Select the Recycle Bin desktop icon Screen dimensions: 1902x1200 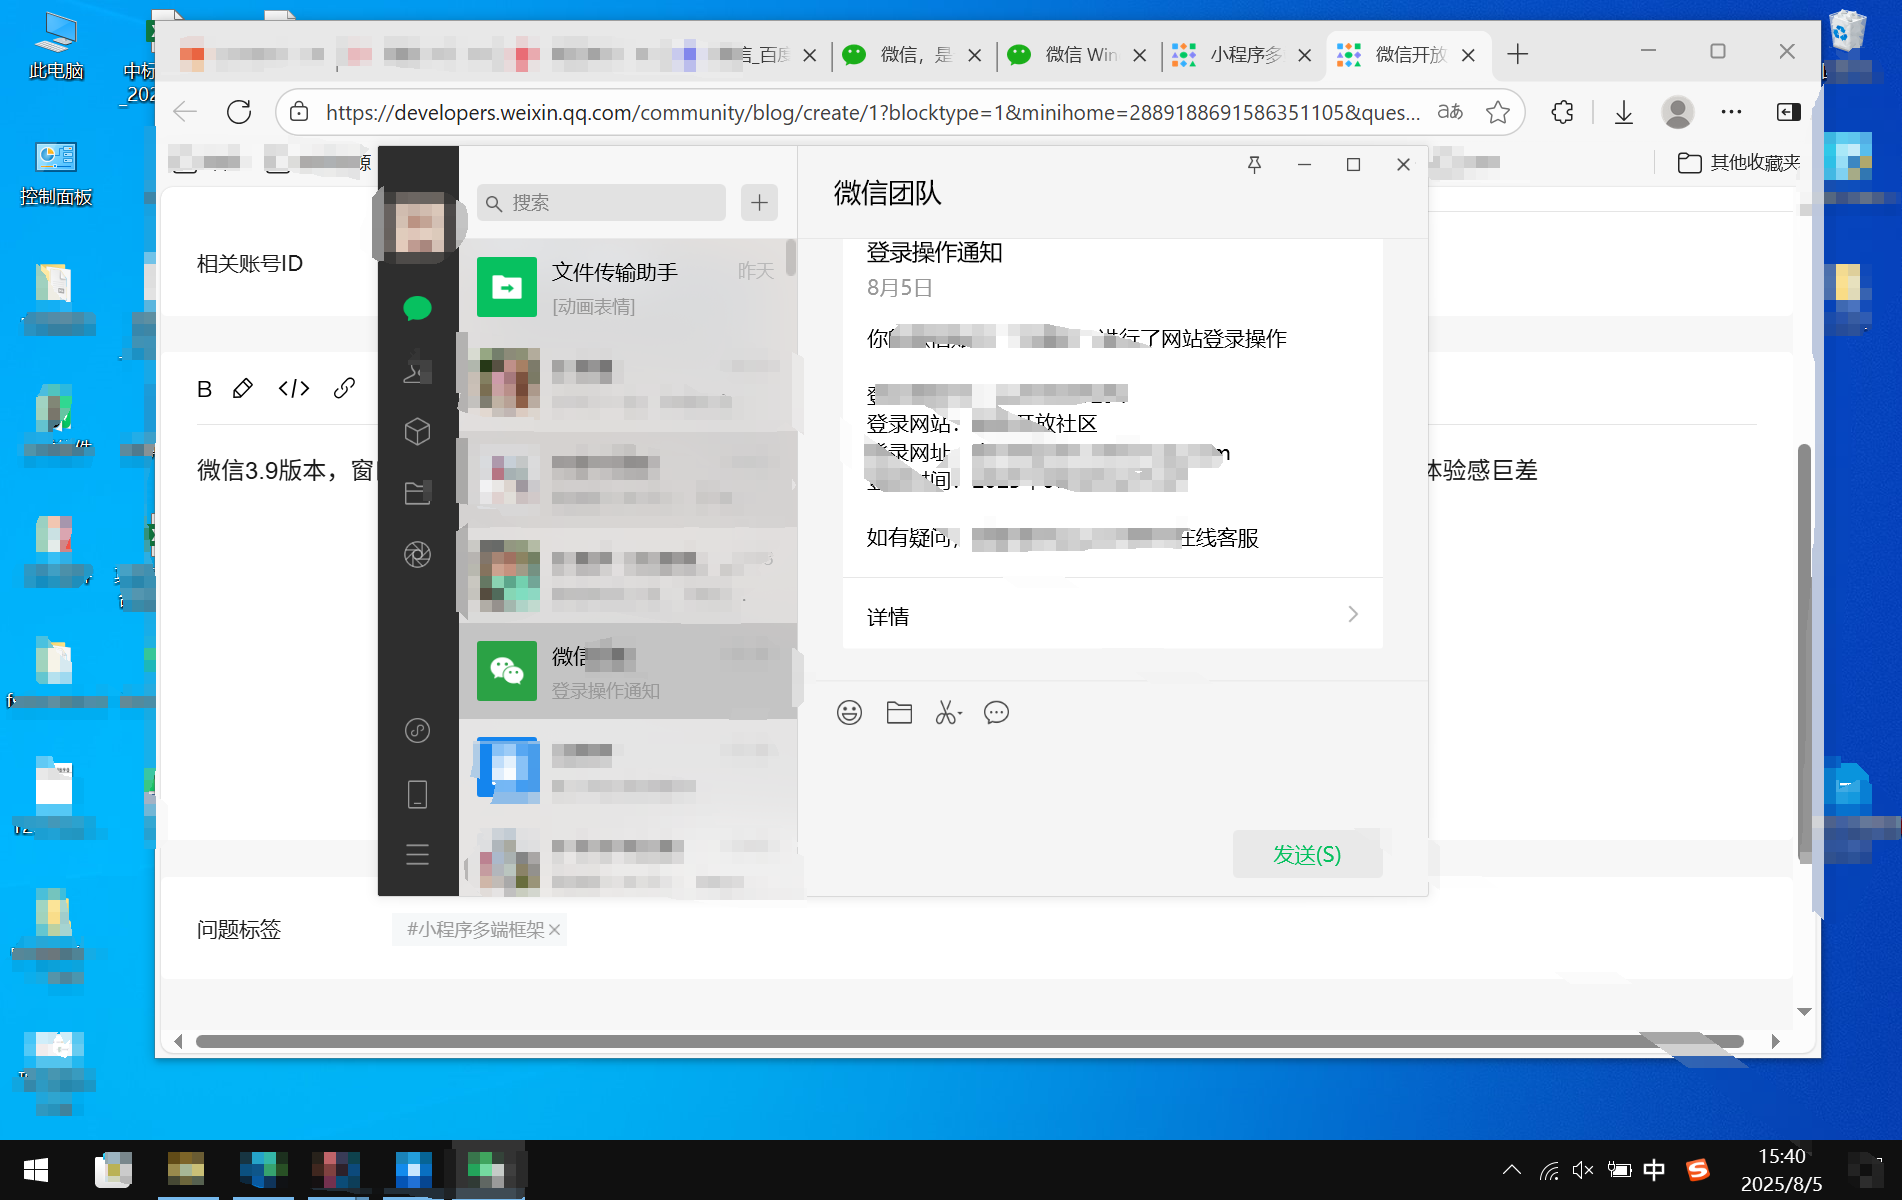1846,32
